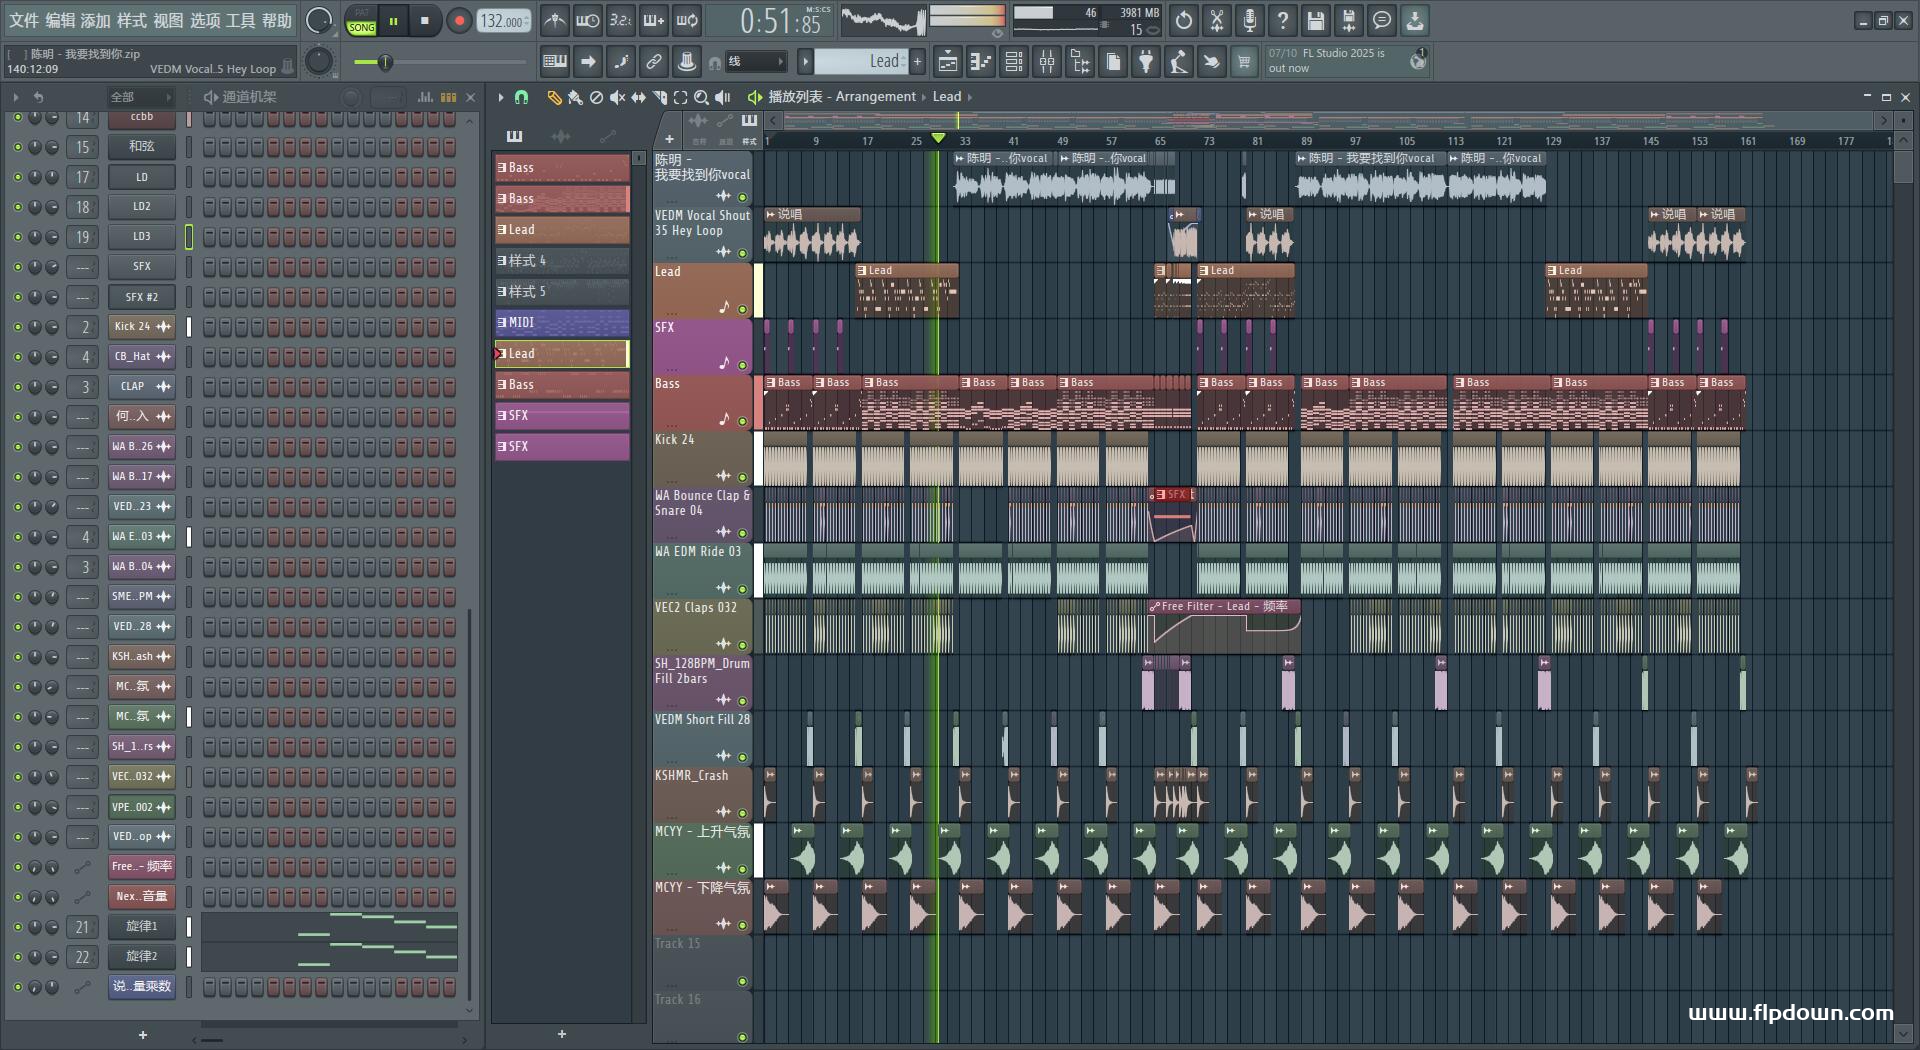
Task: Mute the Lead playlist track
Action: point(742,309)
